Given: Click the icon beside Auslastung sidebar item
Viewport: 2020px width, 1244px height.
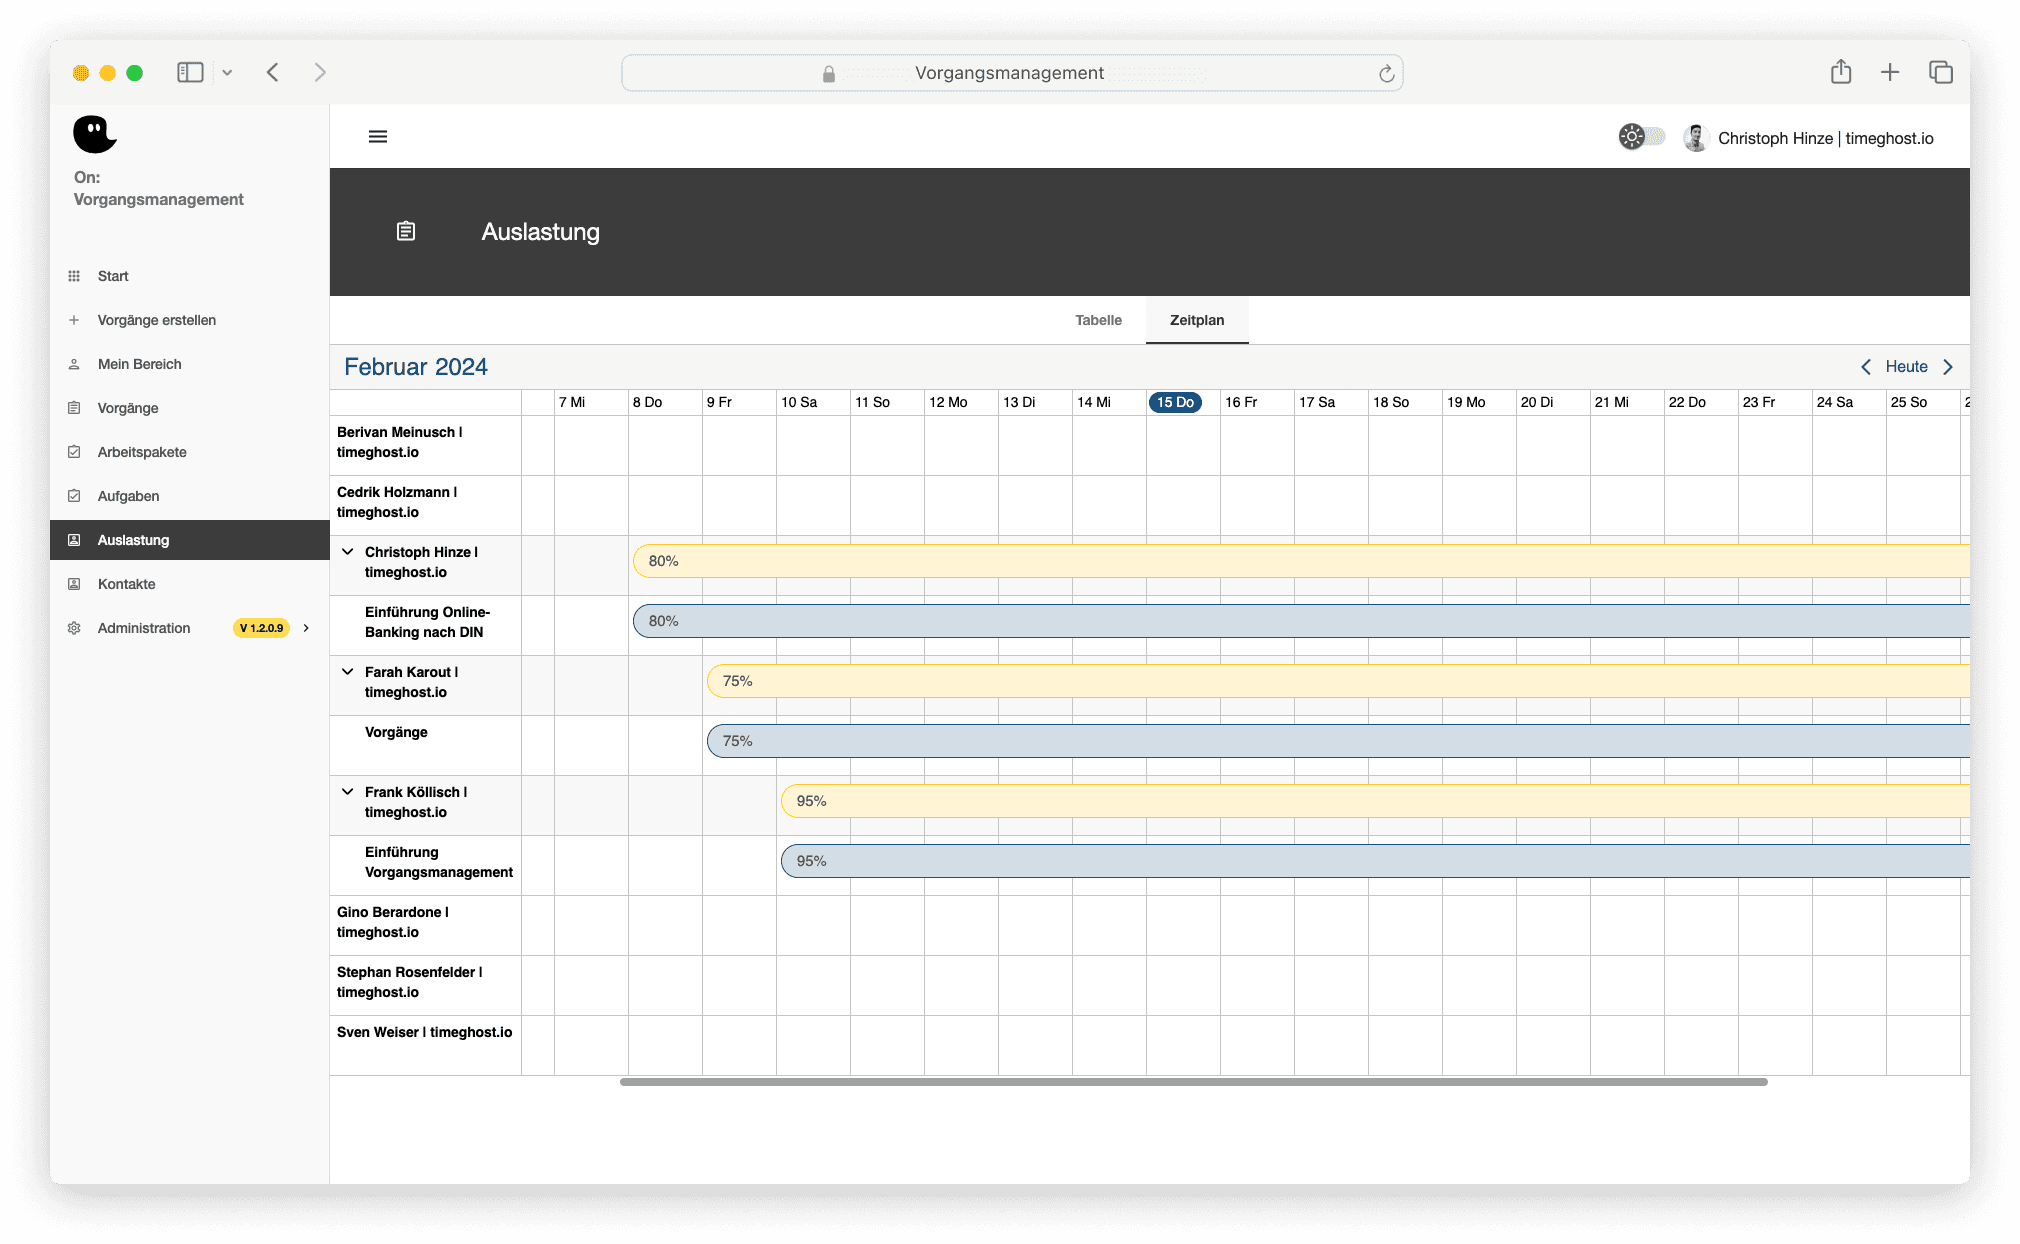Looking at the screenshot, I should pos(74,540).
